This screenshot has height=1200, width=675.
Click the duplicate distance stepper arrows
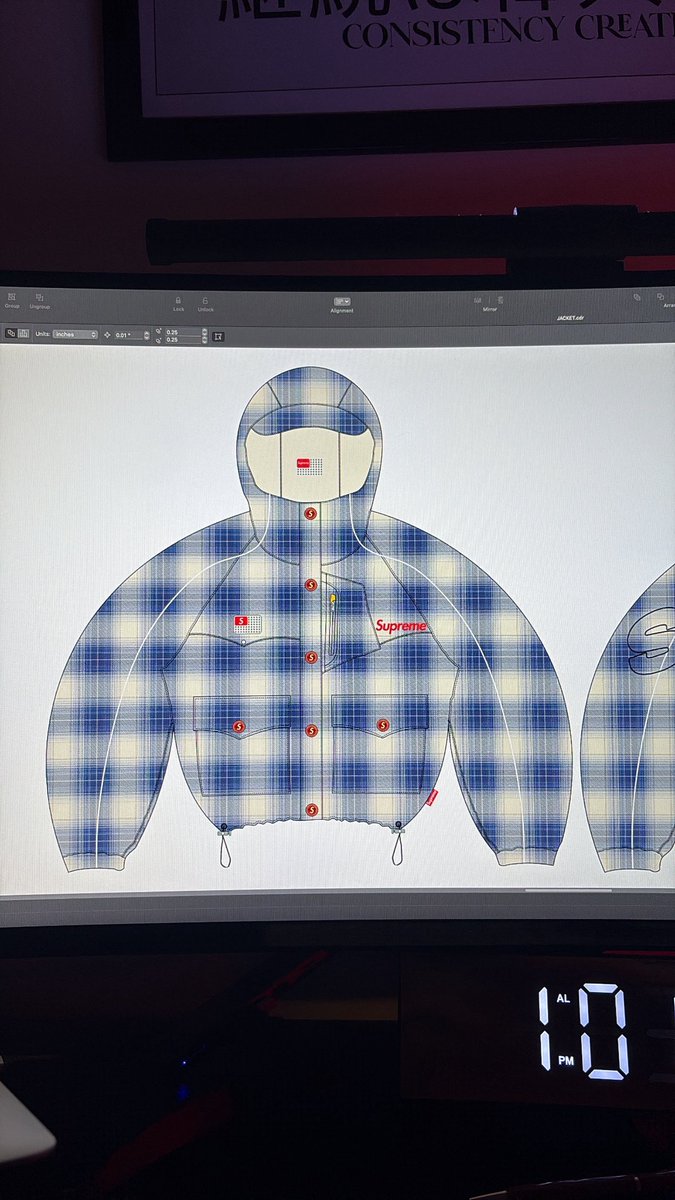pyautogui.click(x=204, y=335)
